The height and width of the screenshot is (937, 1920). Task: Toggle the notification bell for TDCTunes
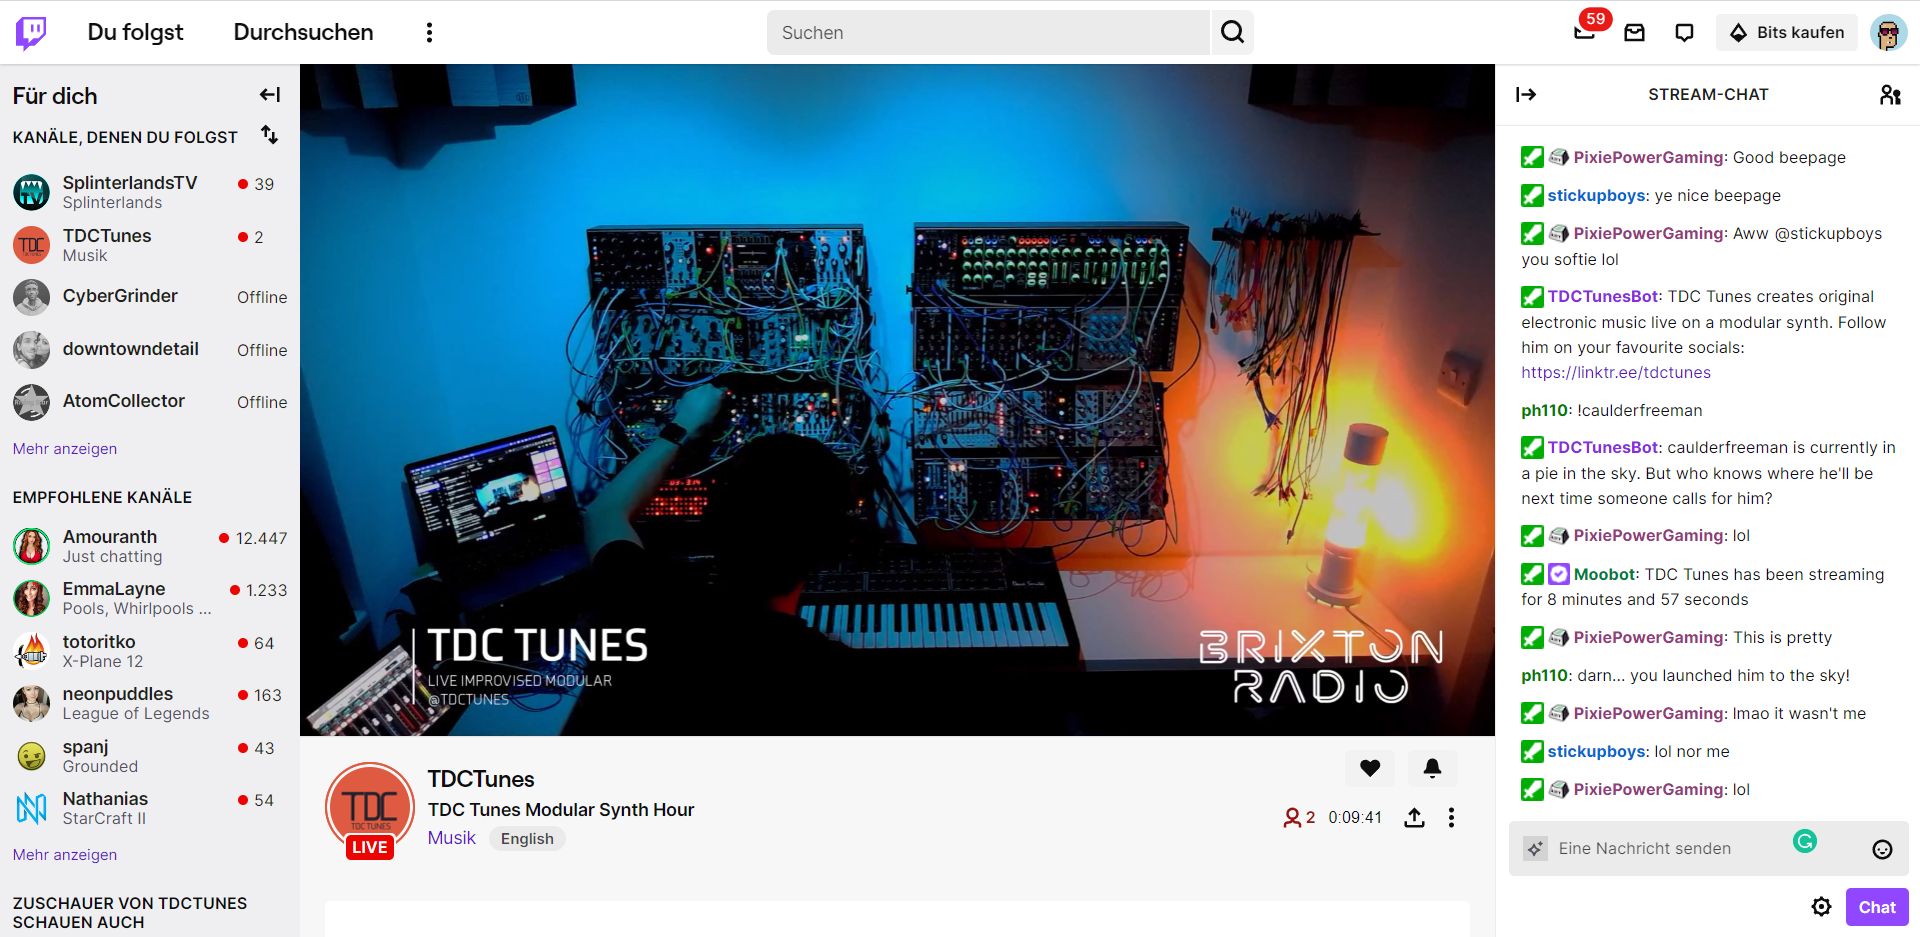coord(1432,768)
